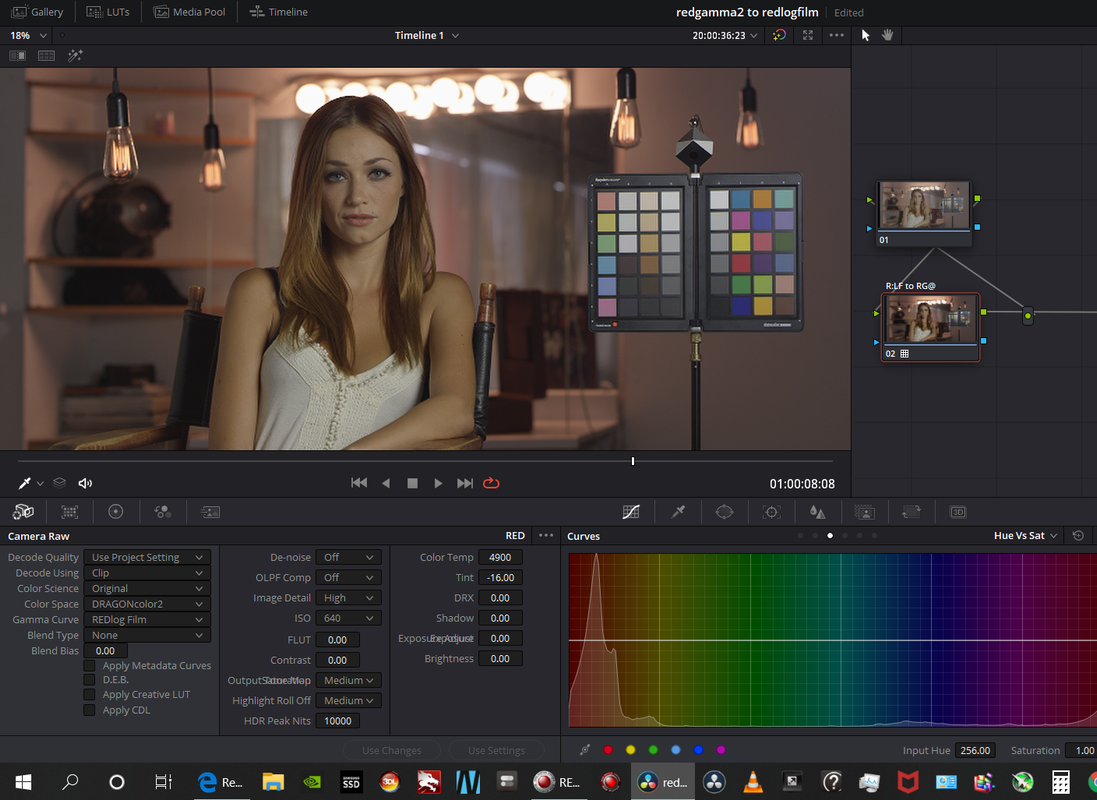Open the Tracker palette
This screenshot has height=800, width=1097.
(x=771, y=512)
